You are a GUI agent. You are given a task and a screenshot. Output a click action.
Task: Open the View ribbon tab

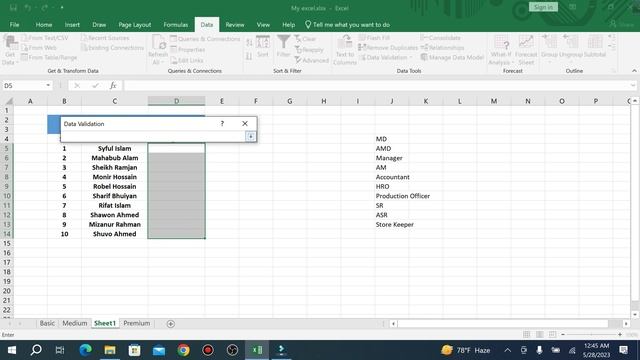(x=263, y=24)
